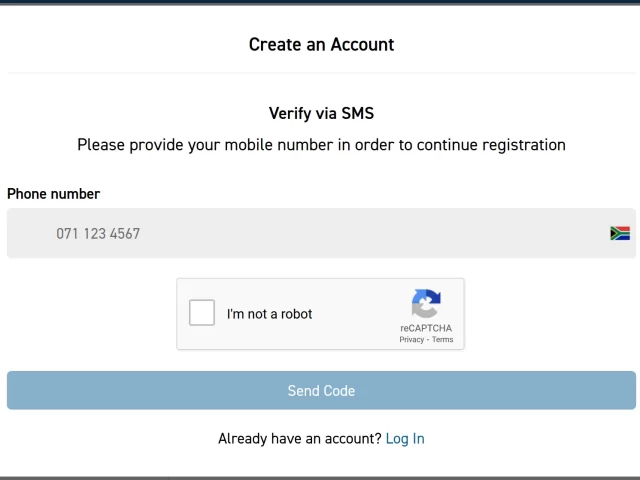This screenshot has width=640, height=480.
Task: Click the gray bar at page bottom
Action: [320, 478]
